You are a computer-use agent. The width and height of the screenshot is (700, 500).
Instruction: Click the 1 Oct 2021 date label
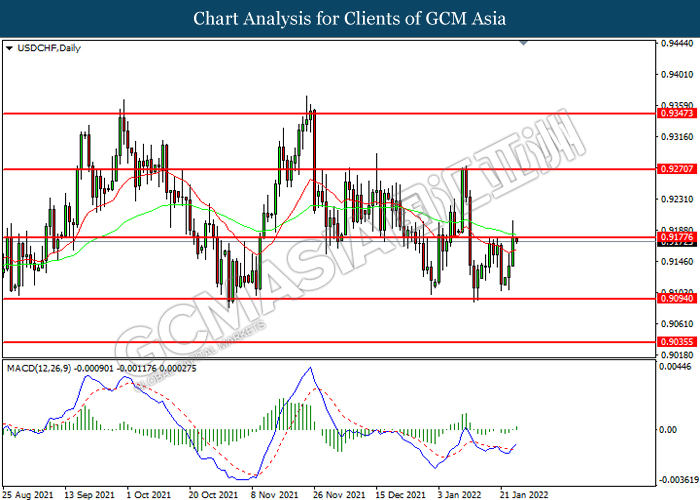click(x=149, y=495)
